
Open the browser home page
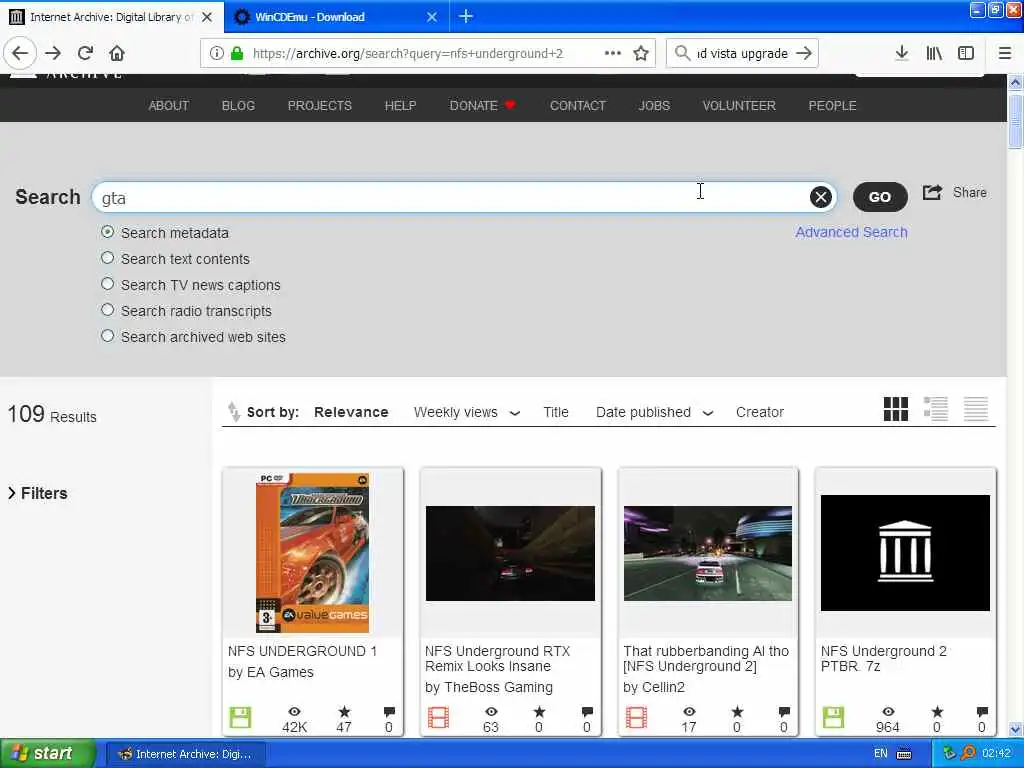[117, 53]
